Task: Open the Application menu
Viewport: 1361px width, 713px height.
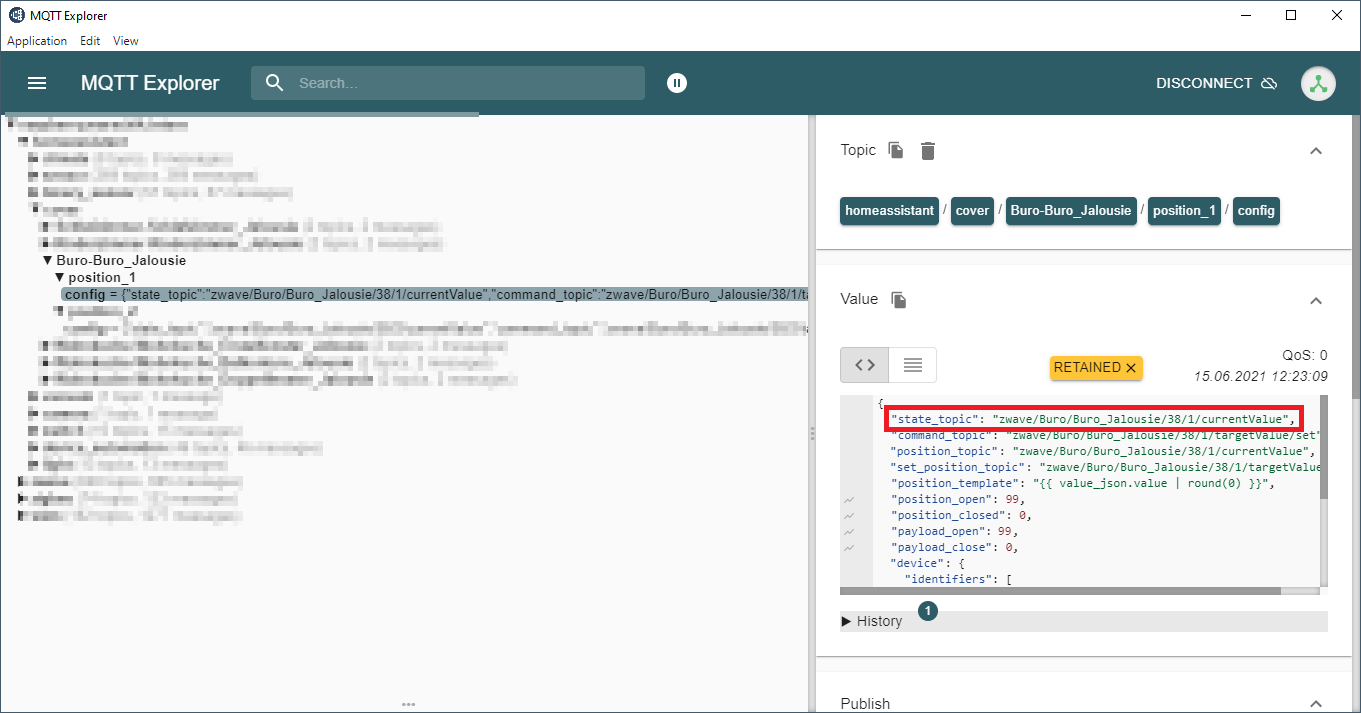Action: 37,40
